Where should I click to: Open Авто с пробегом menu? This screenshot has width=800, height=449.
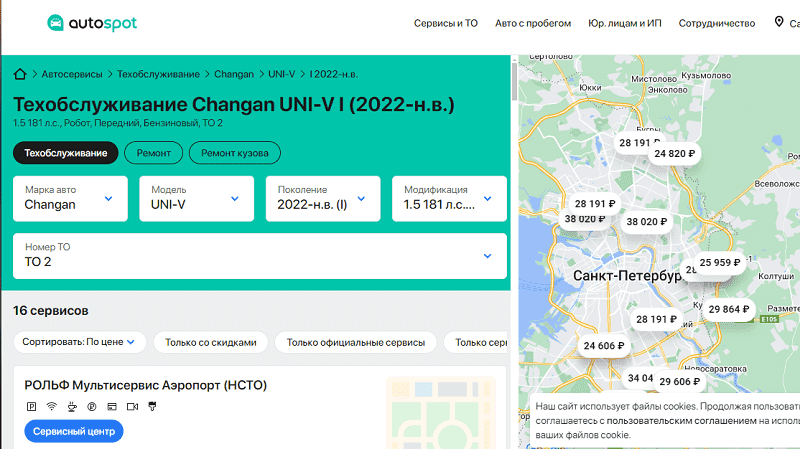click(533, 23)
